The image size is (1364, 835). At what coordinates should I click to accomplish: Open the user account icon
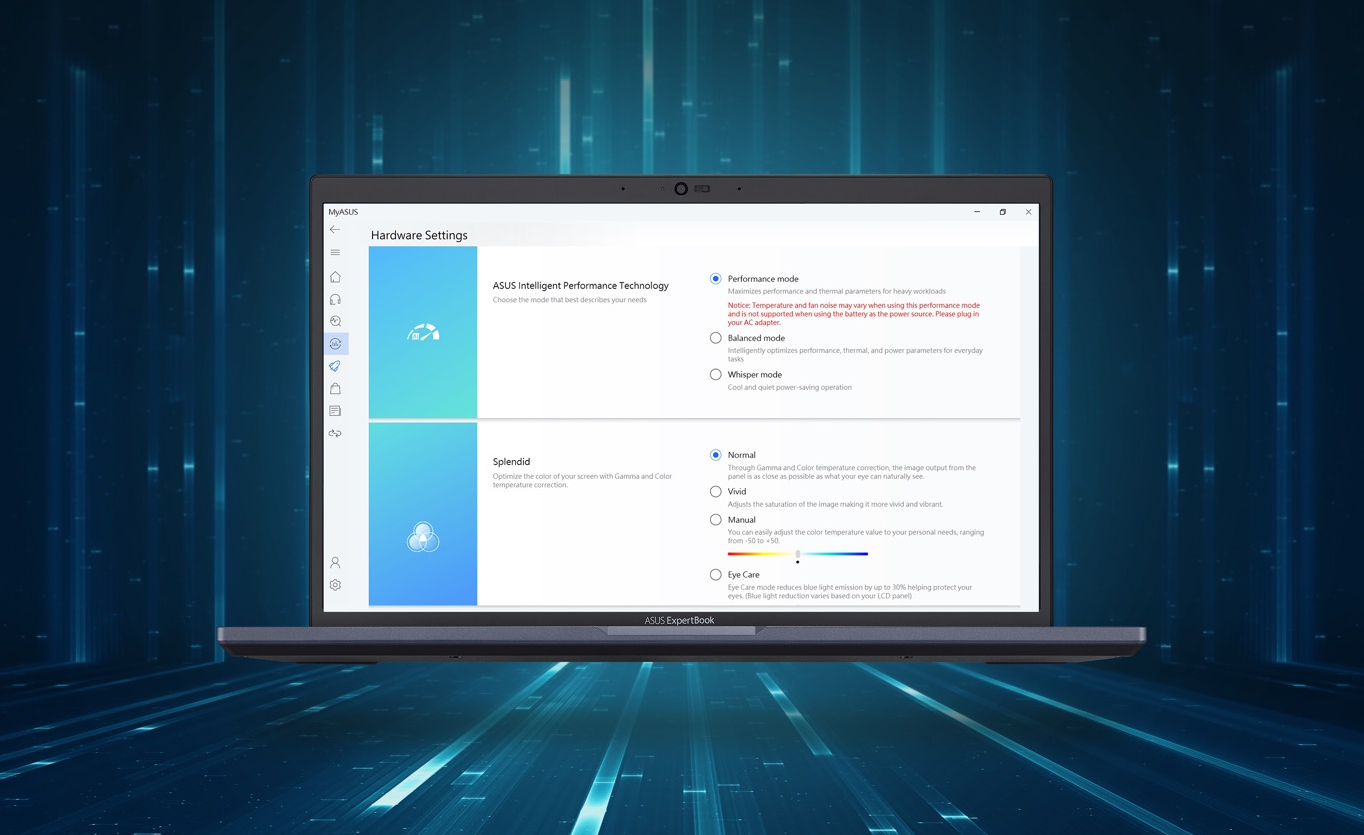[335, 563]
